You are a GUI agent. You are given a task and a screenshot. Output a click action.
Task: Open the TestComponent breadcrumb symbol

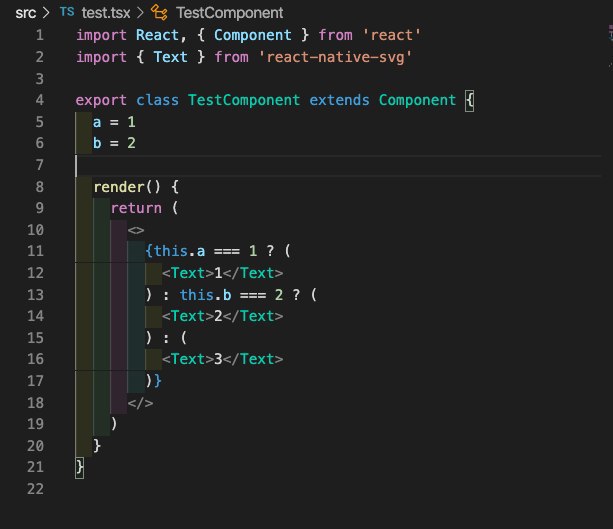point(229,13)
